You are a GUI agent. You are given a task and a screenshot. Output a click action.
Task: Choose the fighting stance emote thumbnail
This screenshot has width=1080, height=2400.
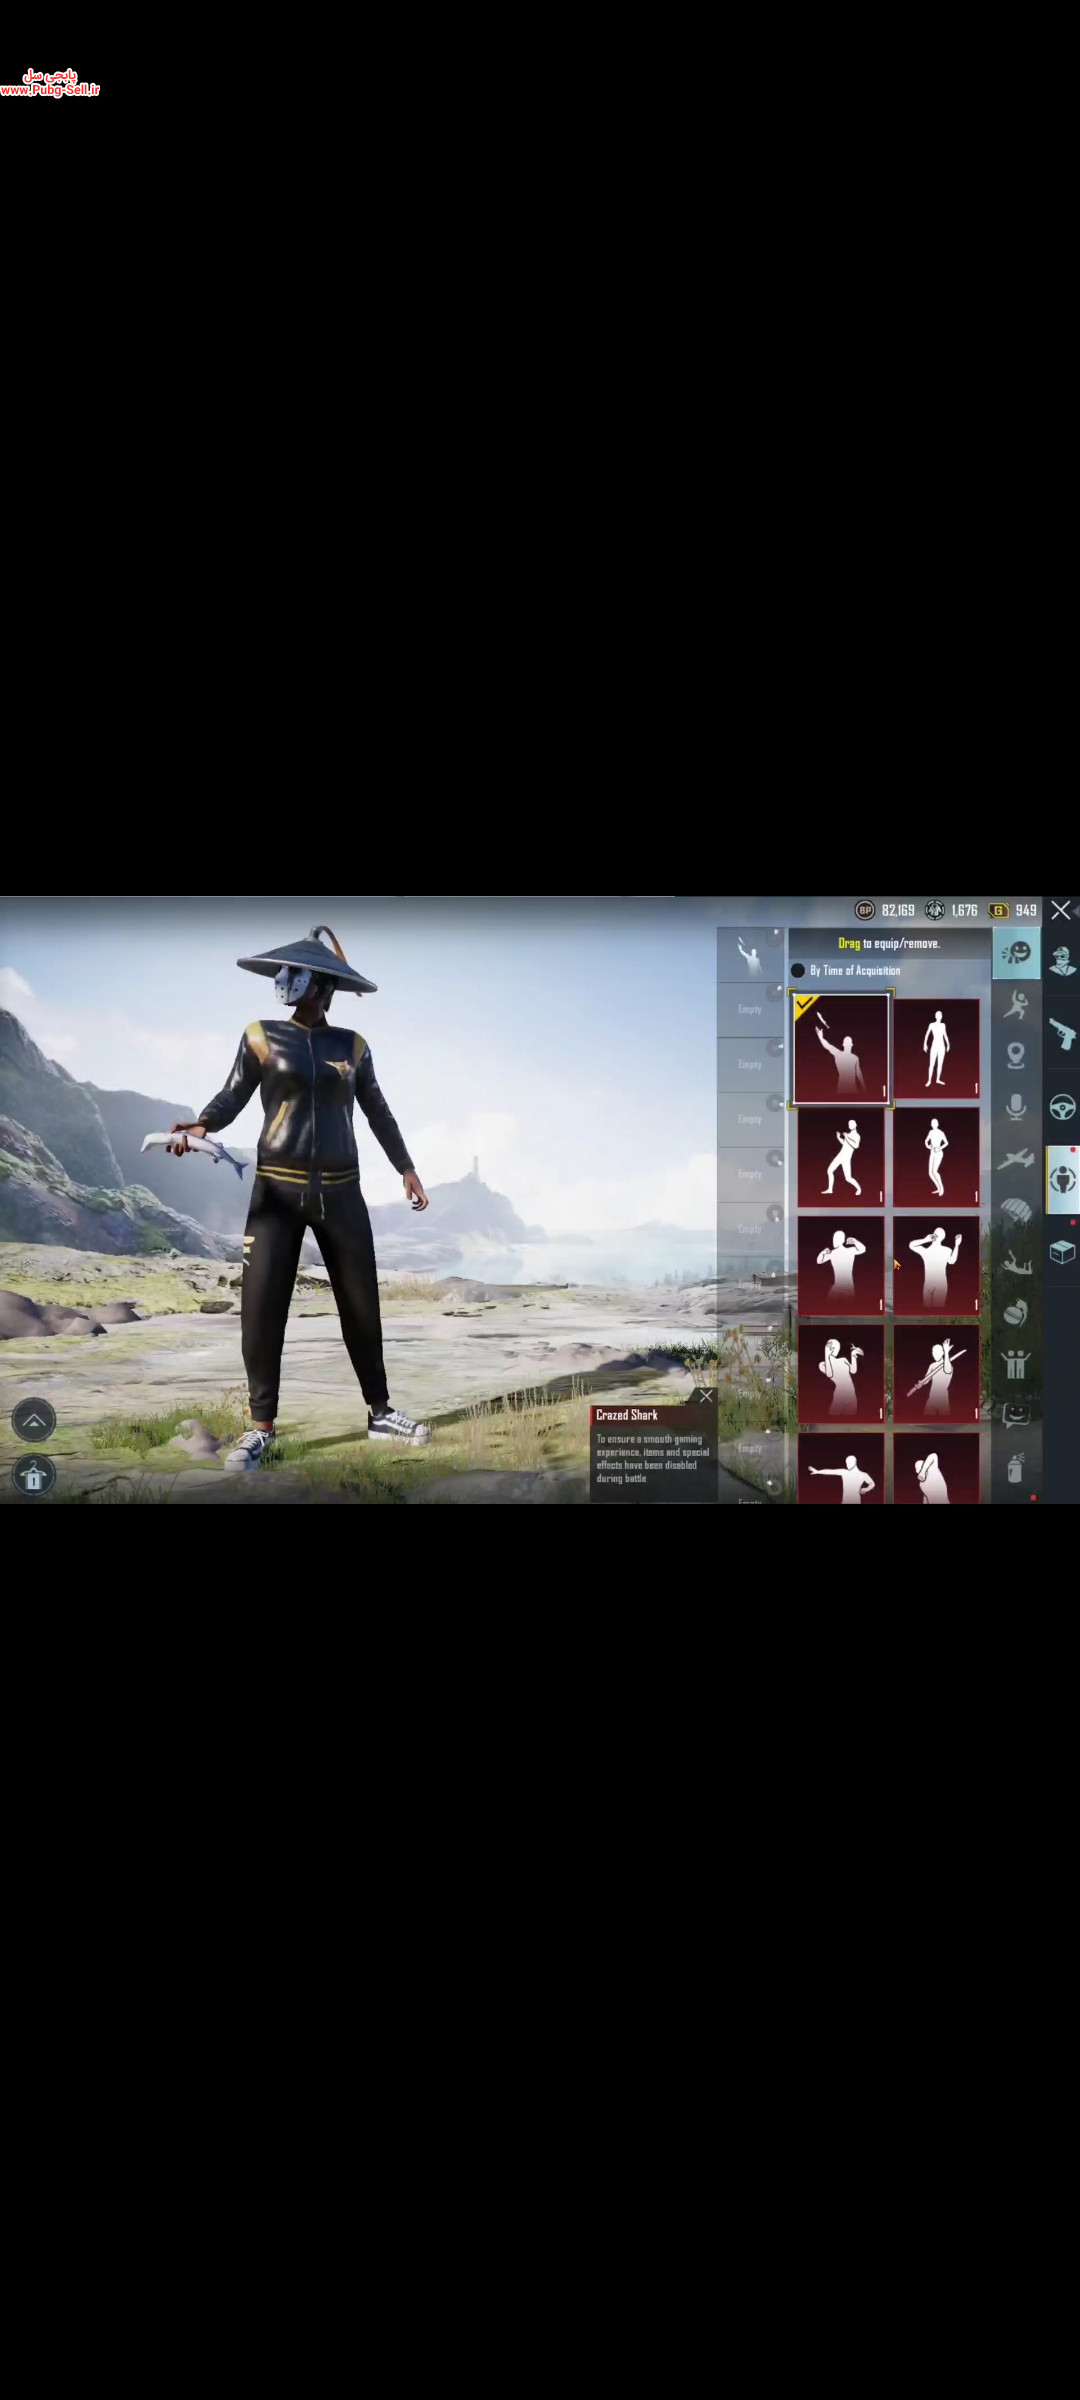841,1157
